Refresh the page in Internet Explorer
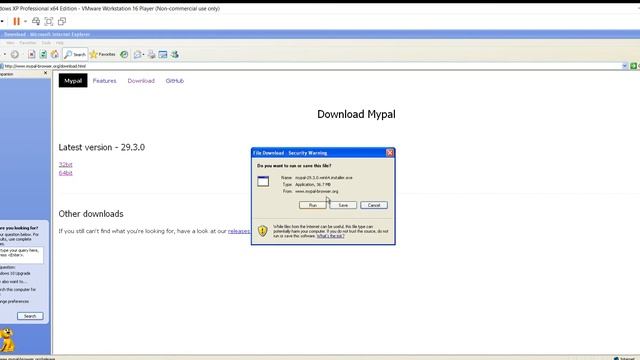The image size is (640, 360). point(43,54)
